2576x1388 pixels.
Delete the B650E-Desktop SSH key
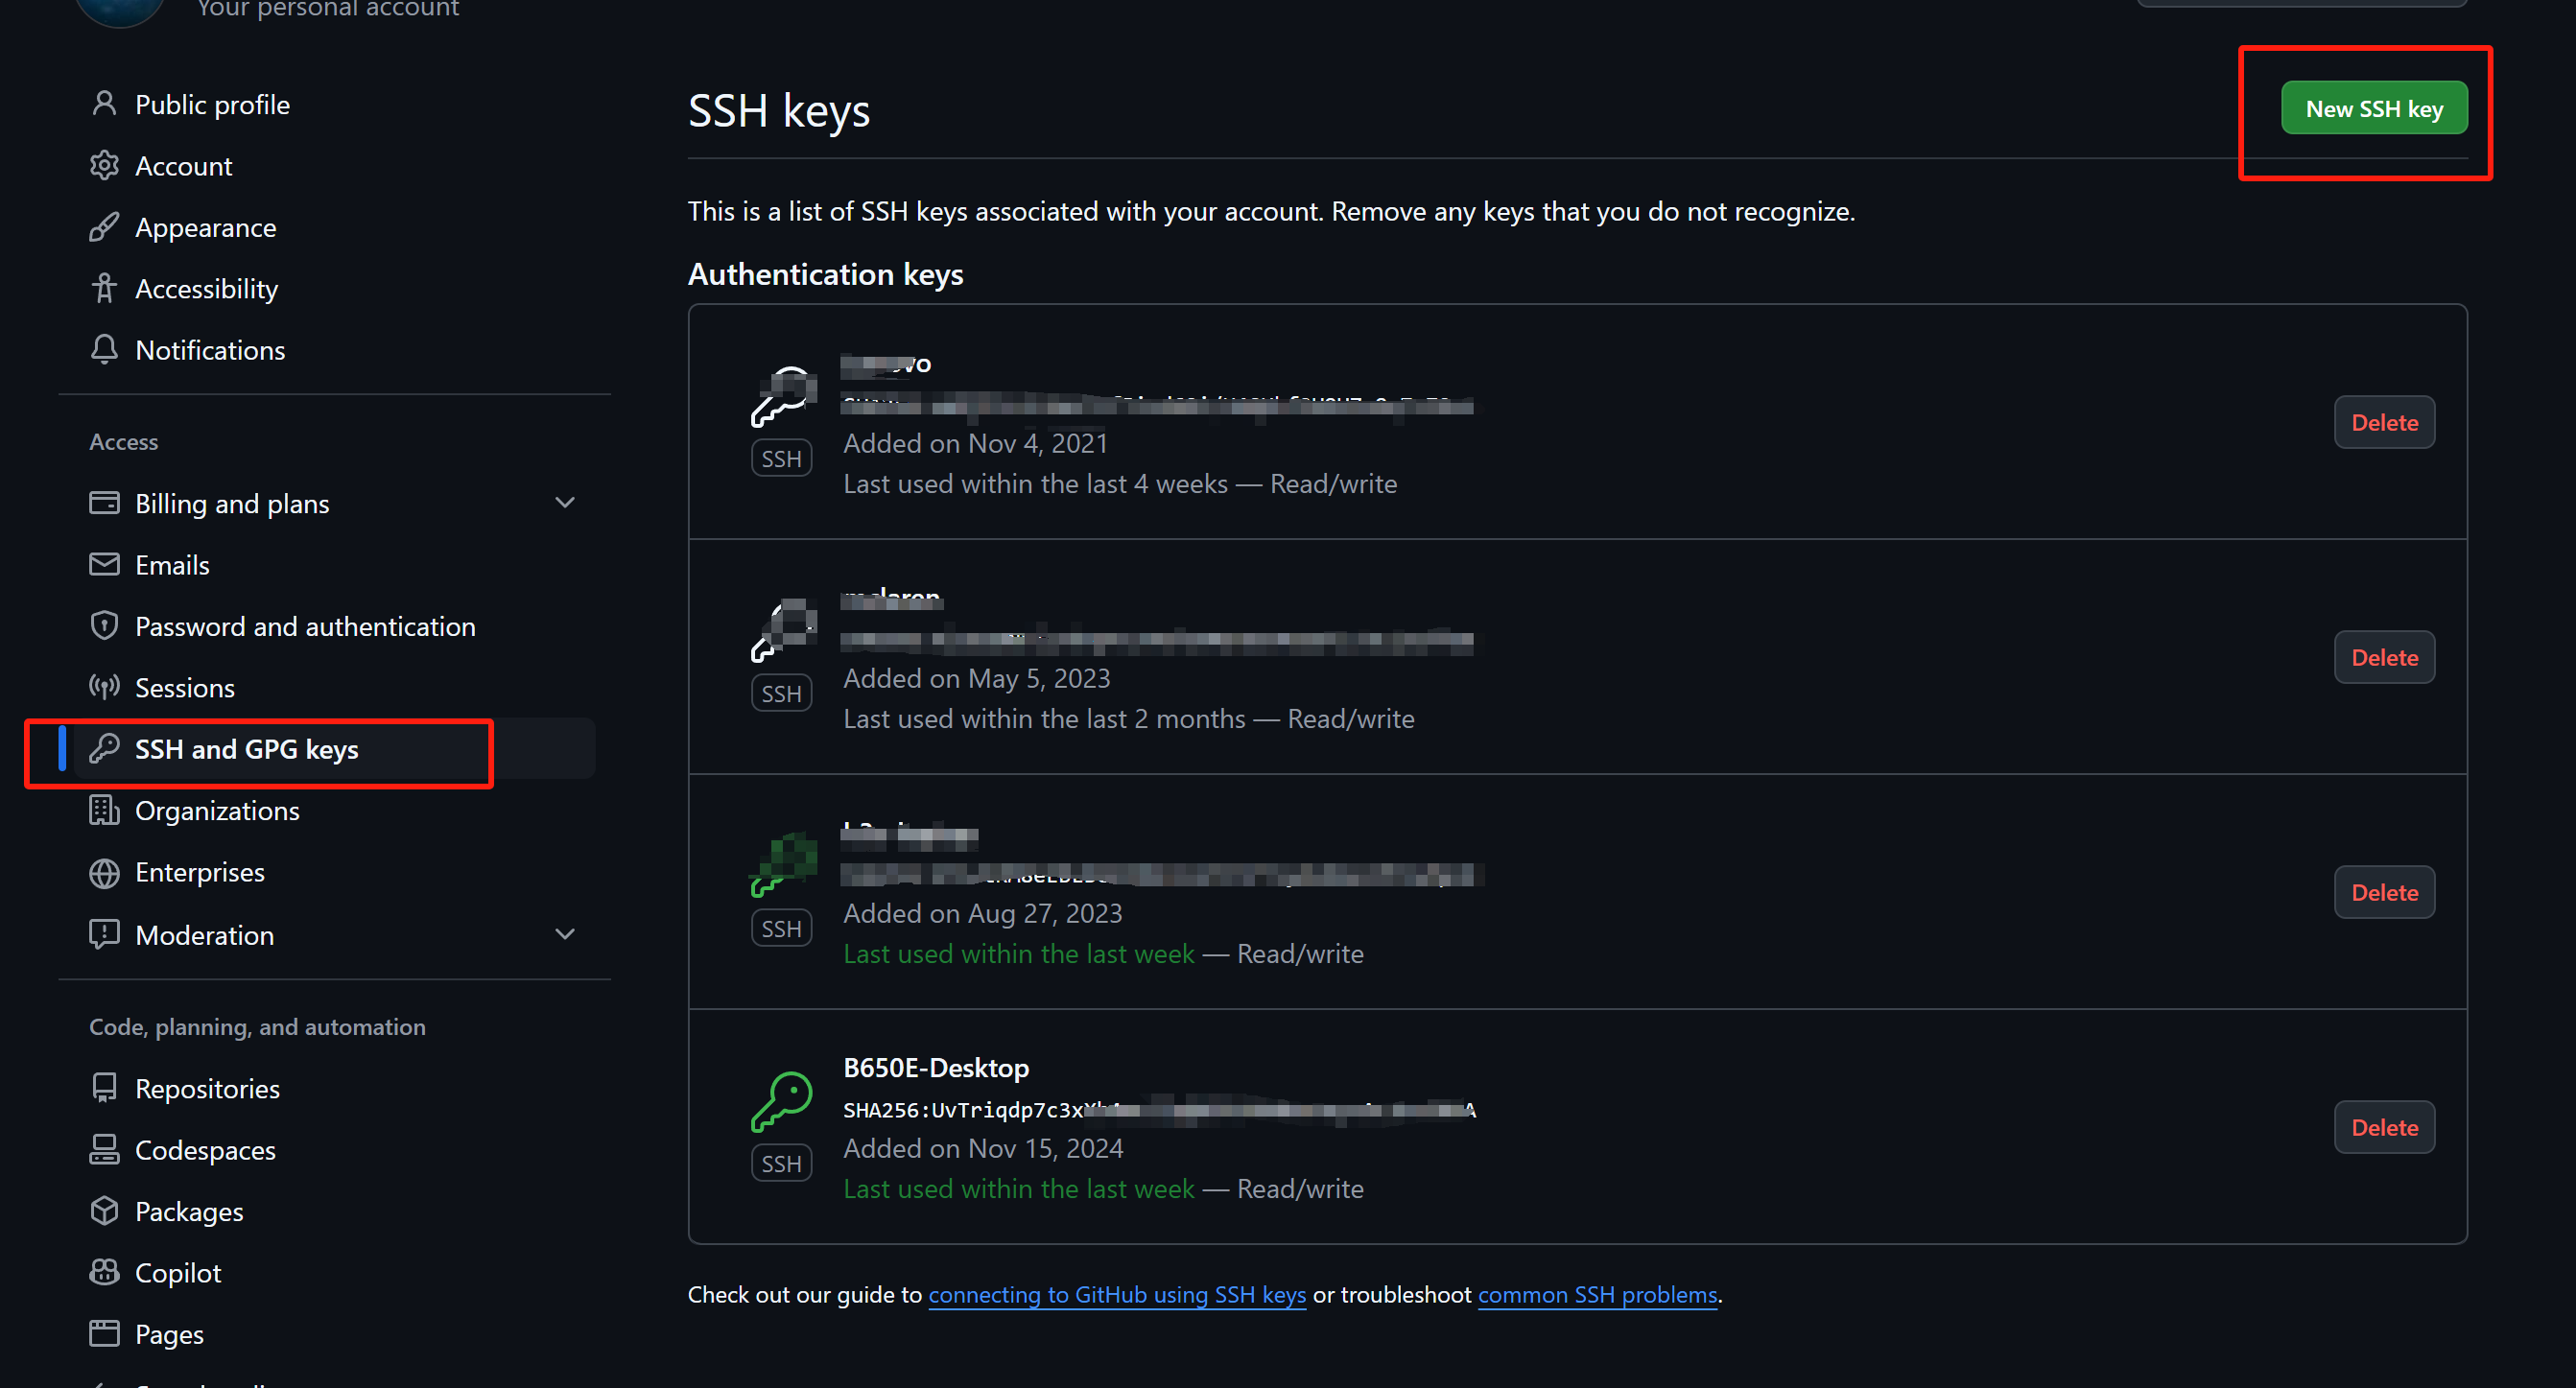click(x=2383, y=1127)
